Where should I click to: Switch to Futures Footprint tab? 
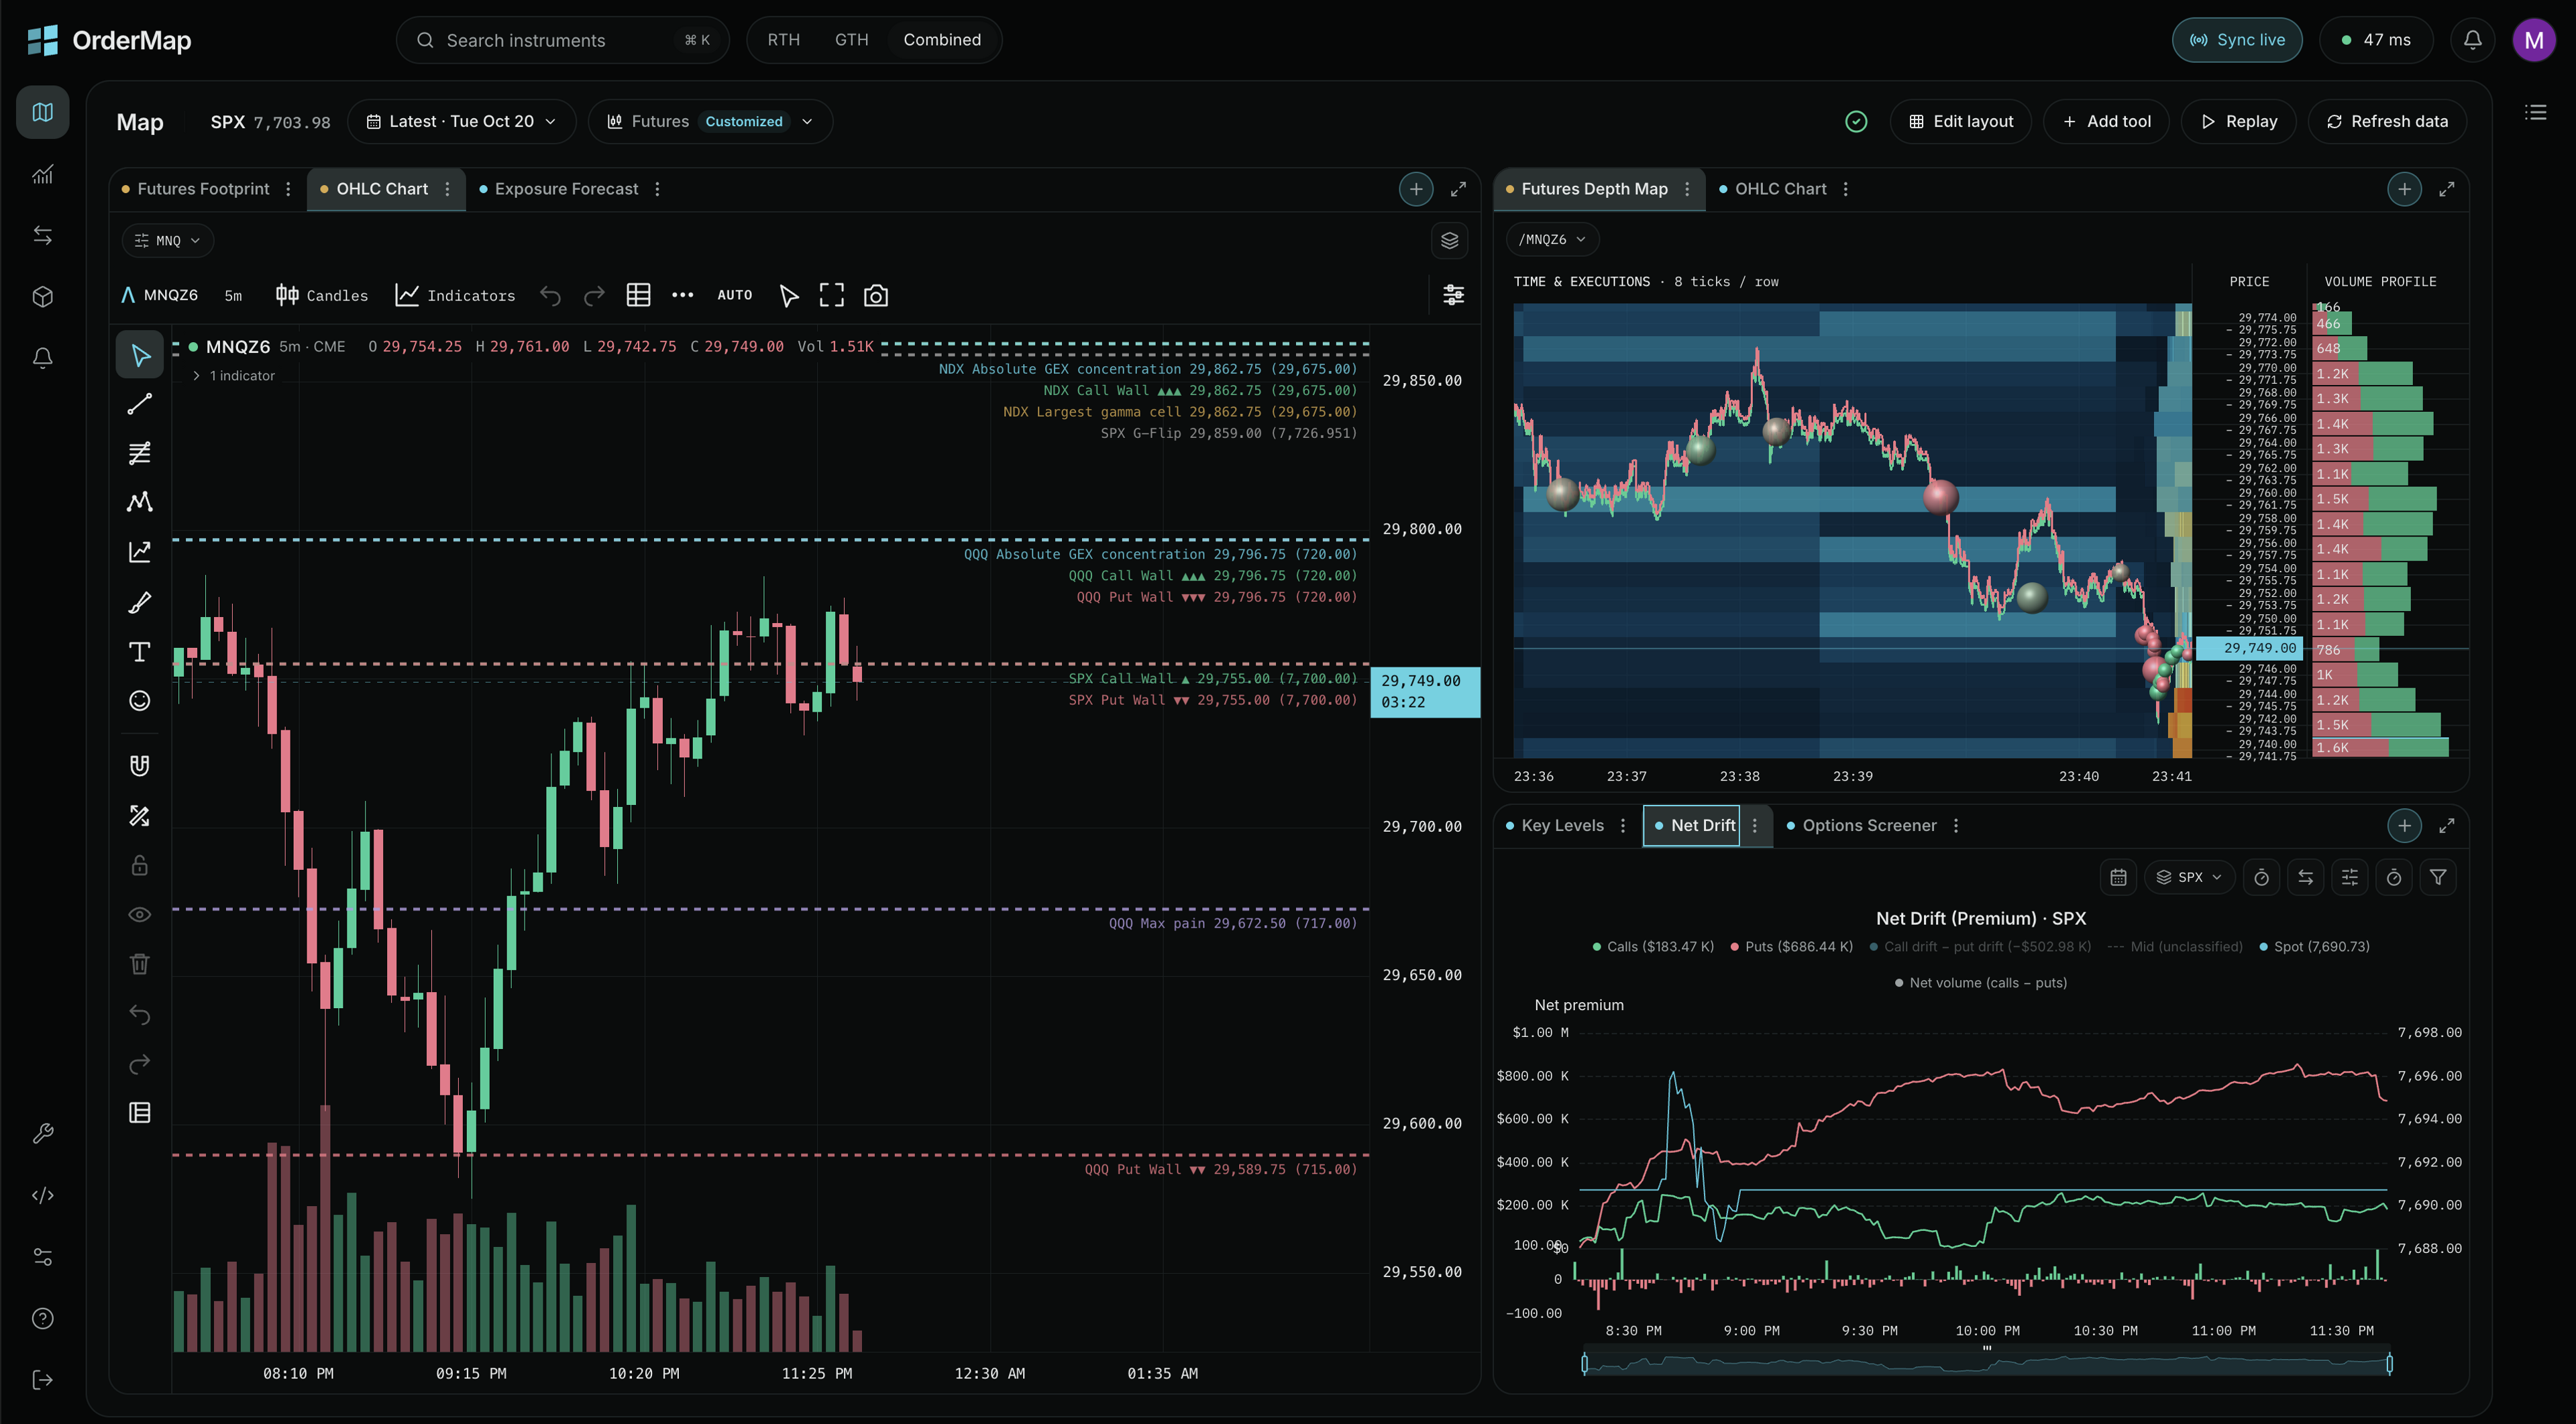(x=196, y=189)
